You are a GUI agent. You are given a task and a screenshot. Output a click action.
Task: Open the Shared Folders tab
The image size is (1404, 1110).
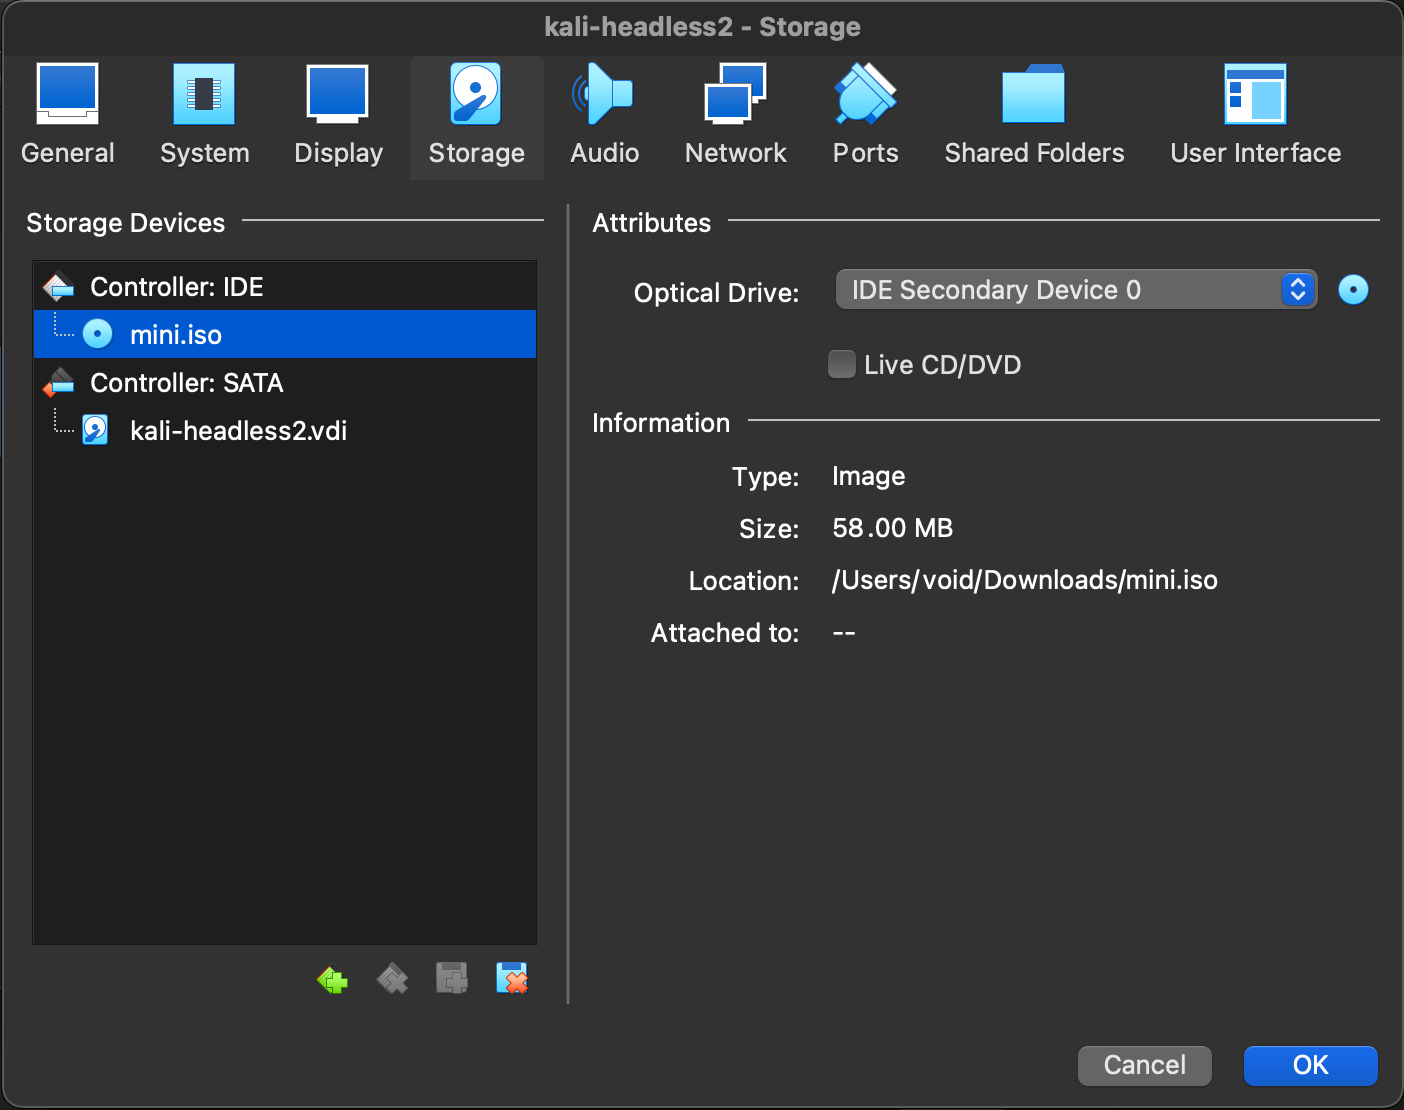[x=1034, y=115]
